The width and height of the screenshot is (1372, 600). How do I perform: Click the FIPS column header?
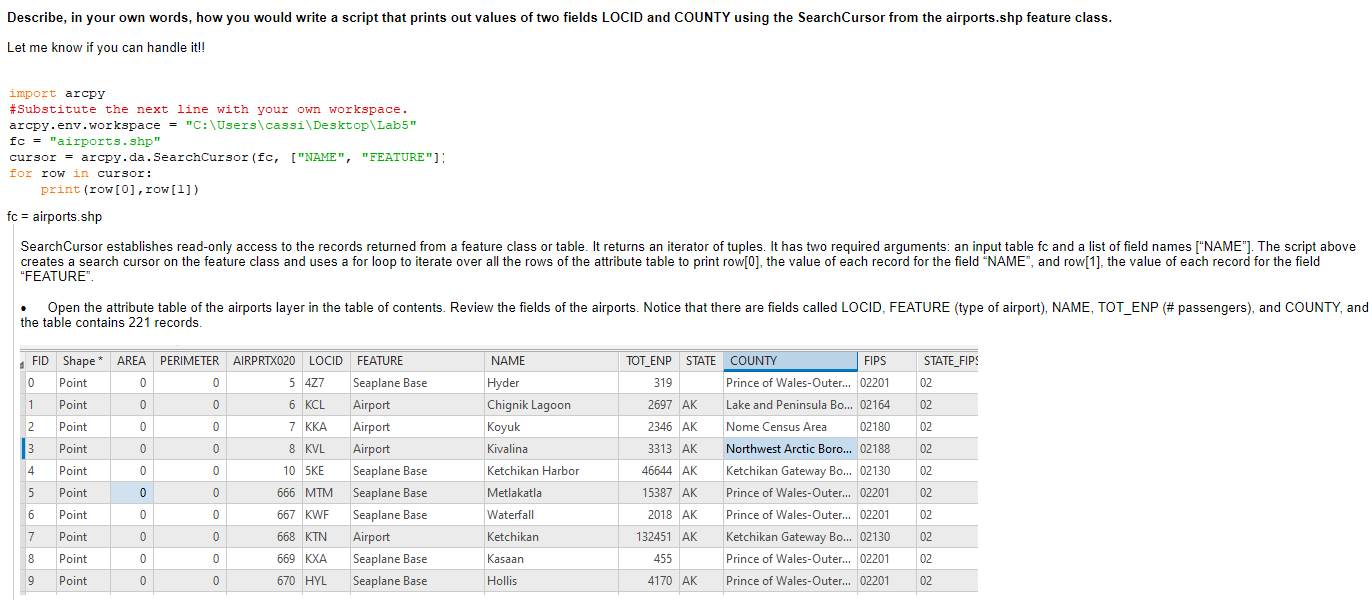(887, 361)
